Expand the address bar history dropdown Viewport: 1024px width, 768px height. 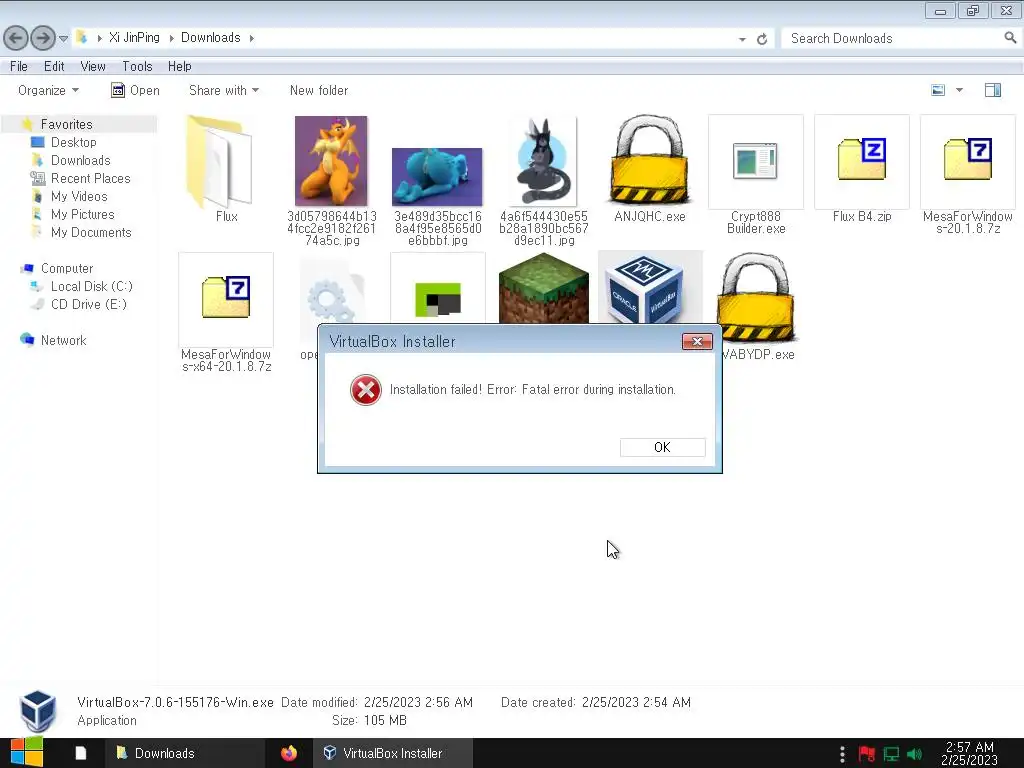(742, 39)
